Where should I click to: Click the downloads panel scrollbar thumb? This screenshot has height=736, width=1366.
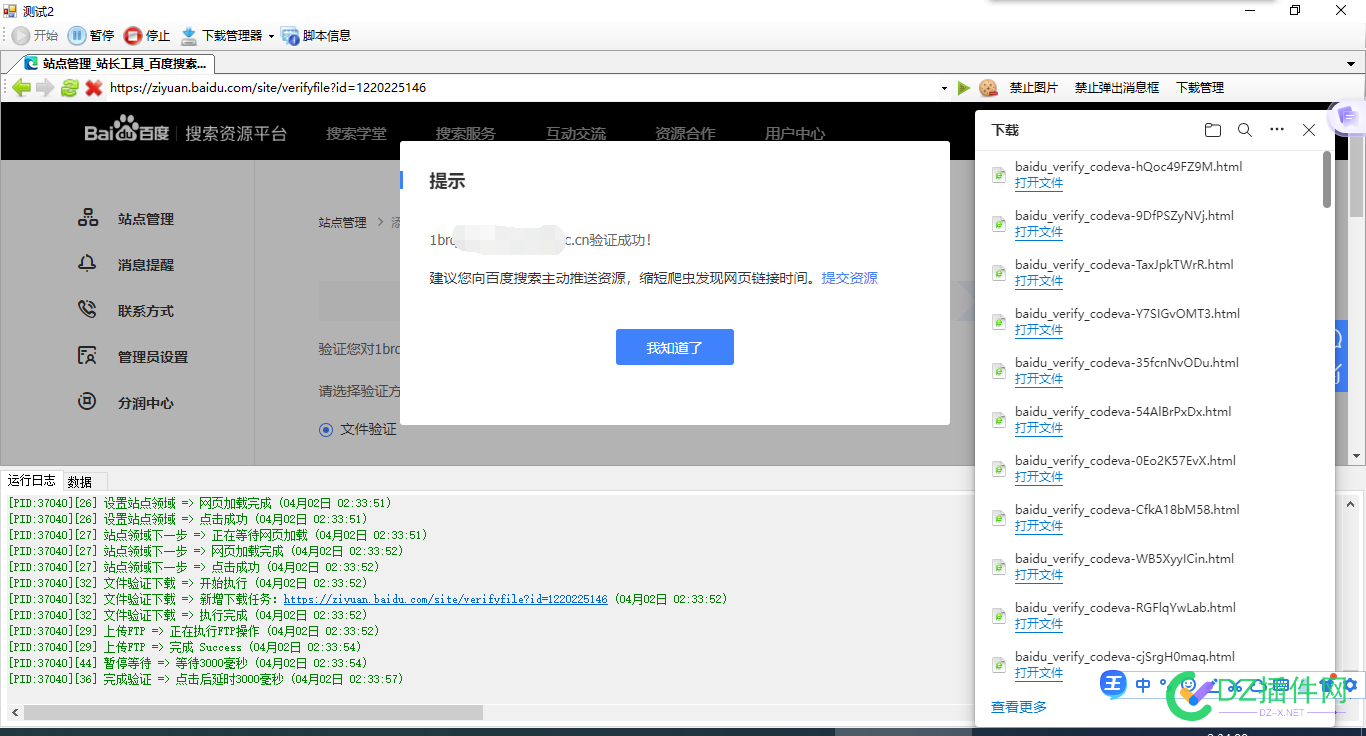point(1327,180)
